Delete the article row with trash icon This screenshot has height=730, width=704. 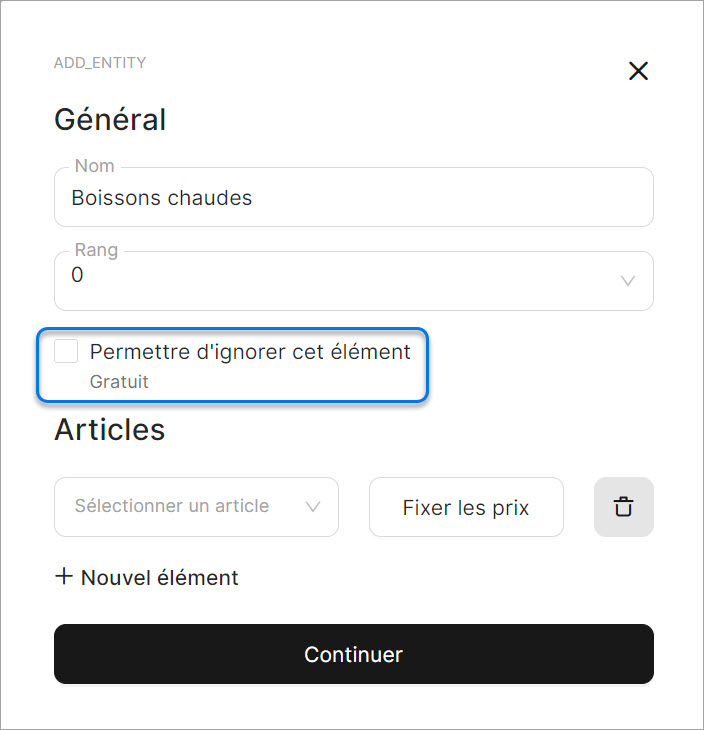click(624, 507)
